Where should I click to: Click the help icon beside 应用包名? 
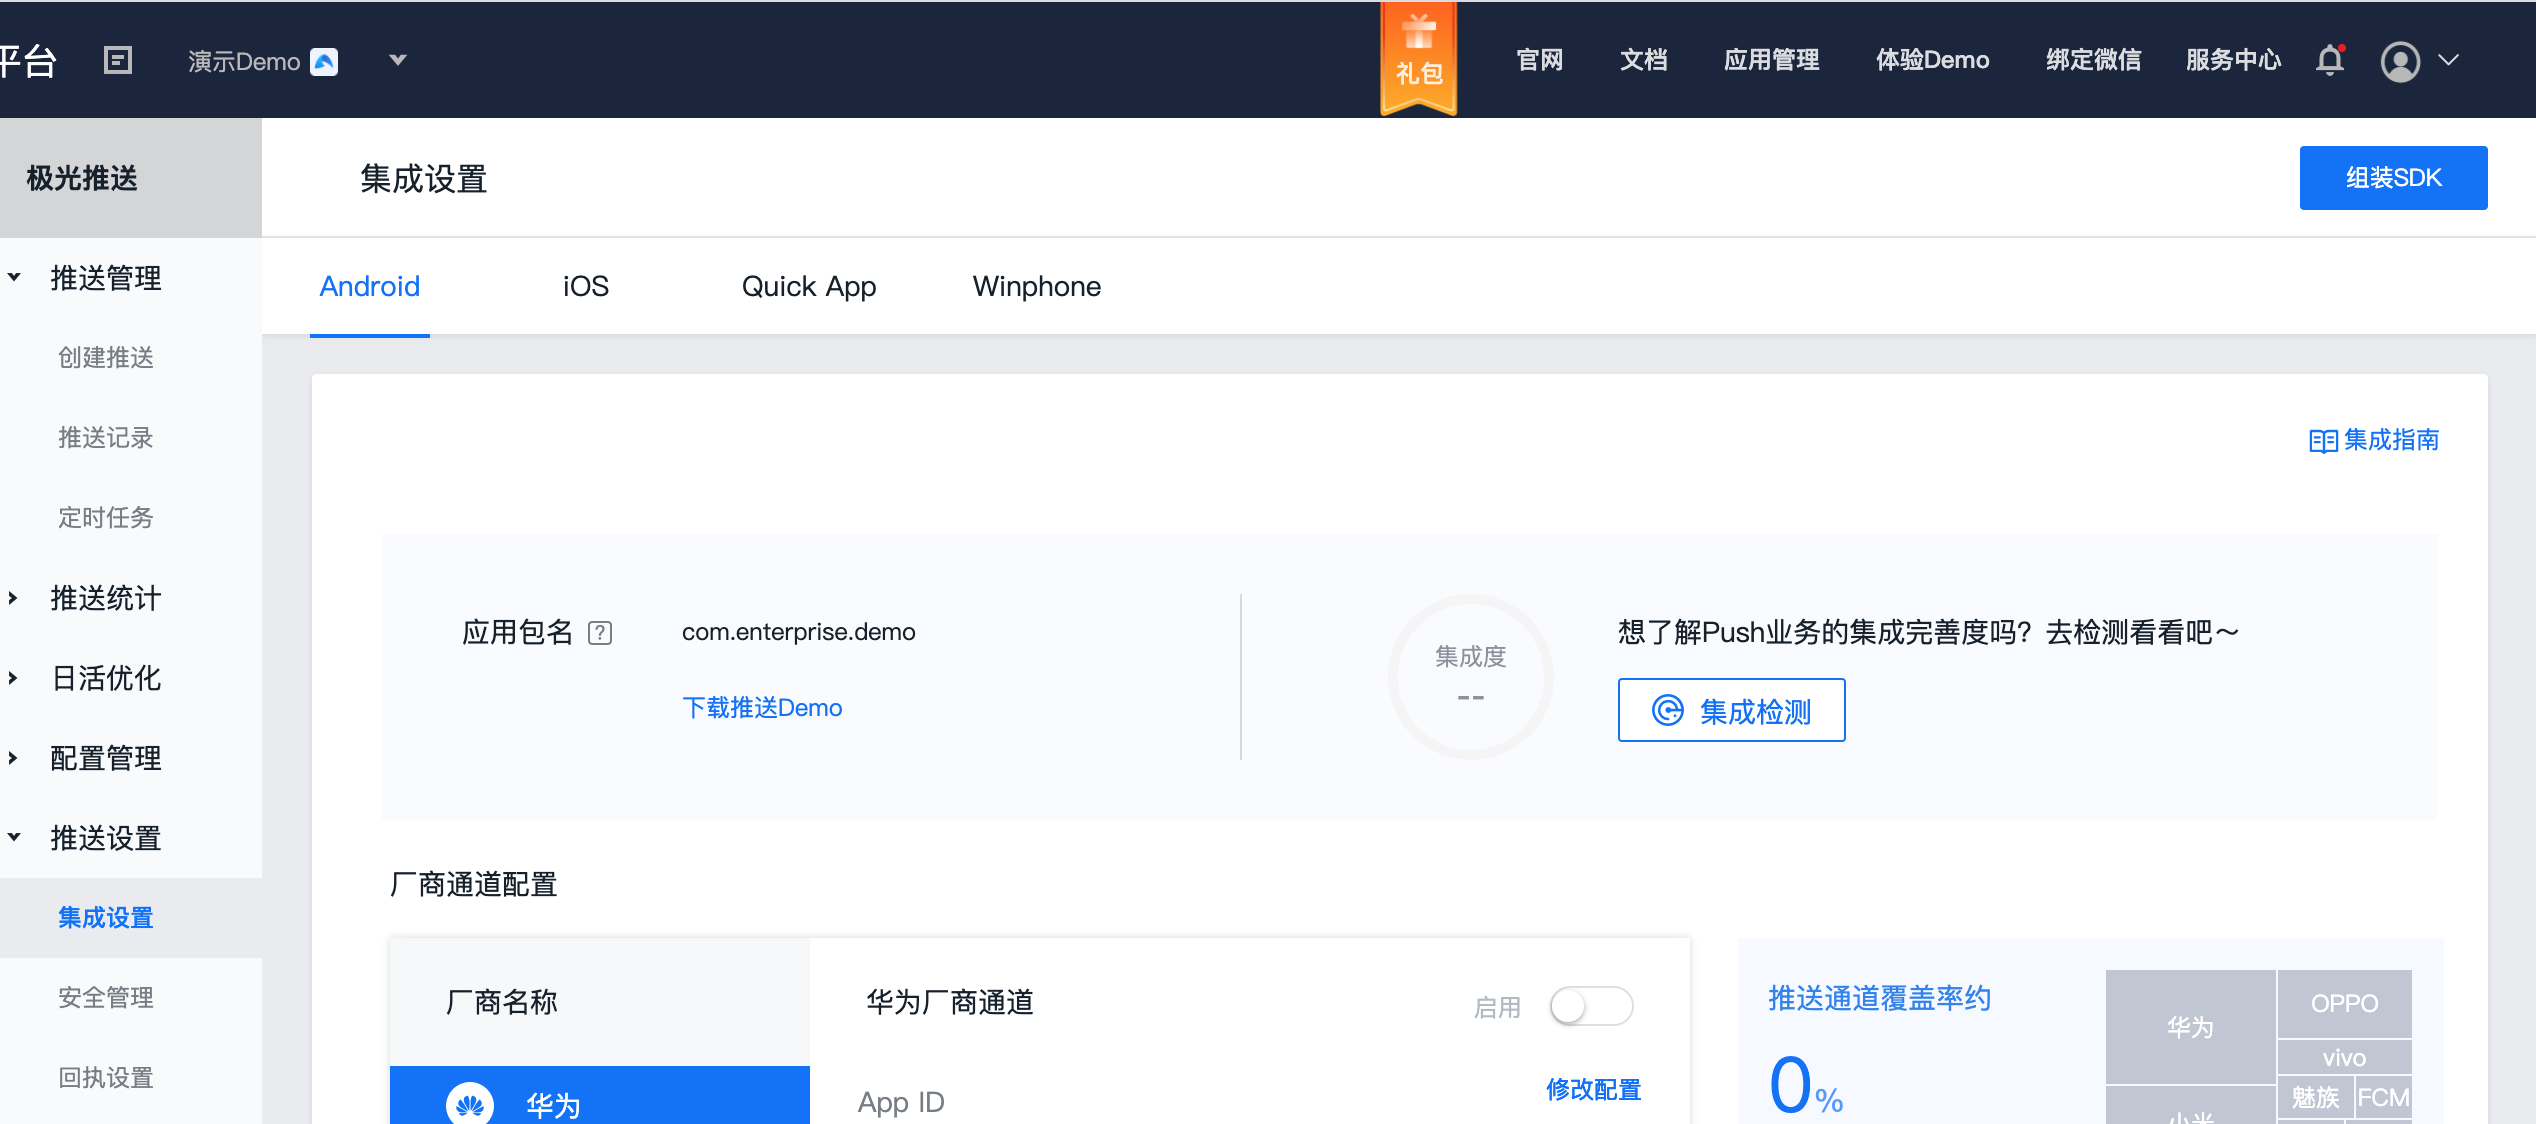[600, 633]
